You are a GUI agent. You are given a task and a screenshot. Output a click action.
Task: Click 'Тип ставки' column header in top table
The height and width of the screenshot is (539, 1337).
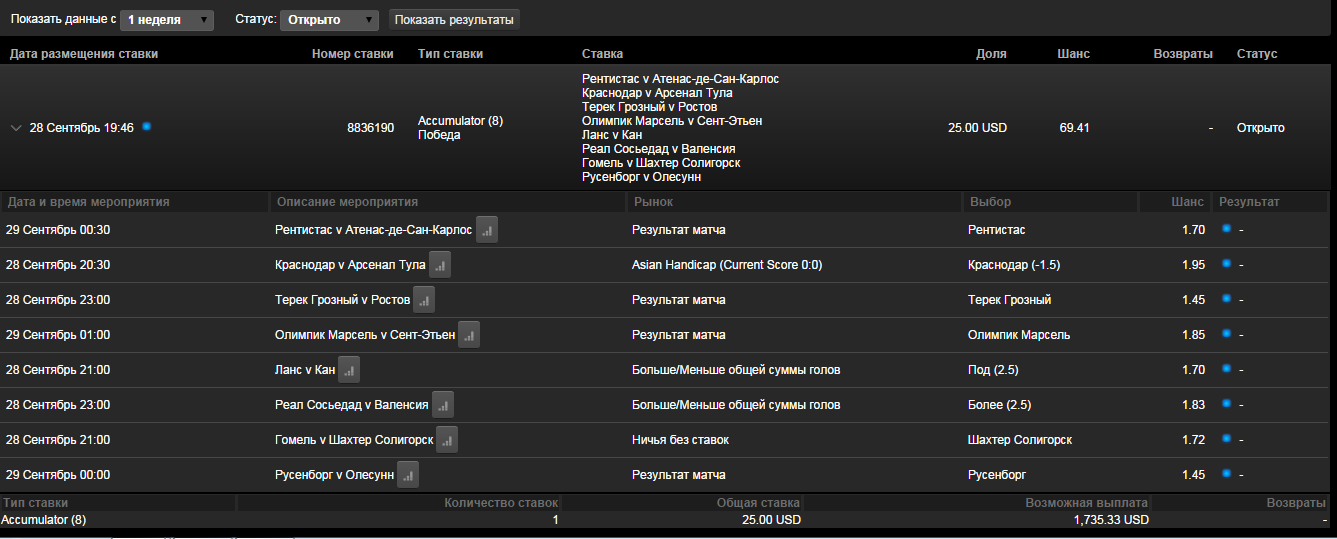pyautogui.click(x=450, y=54)
